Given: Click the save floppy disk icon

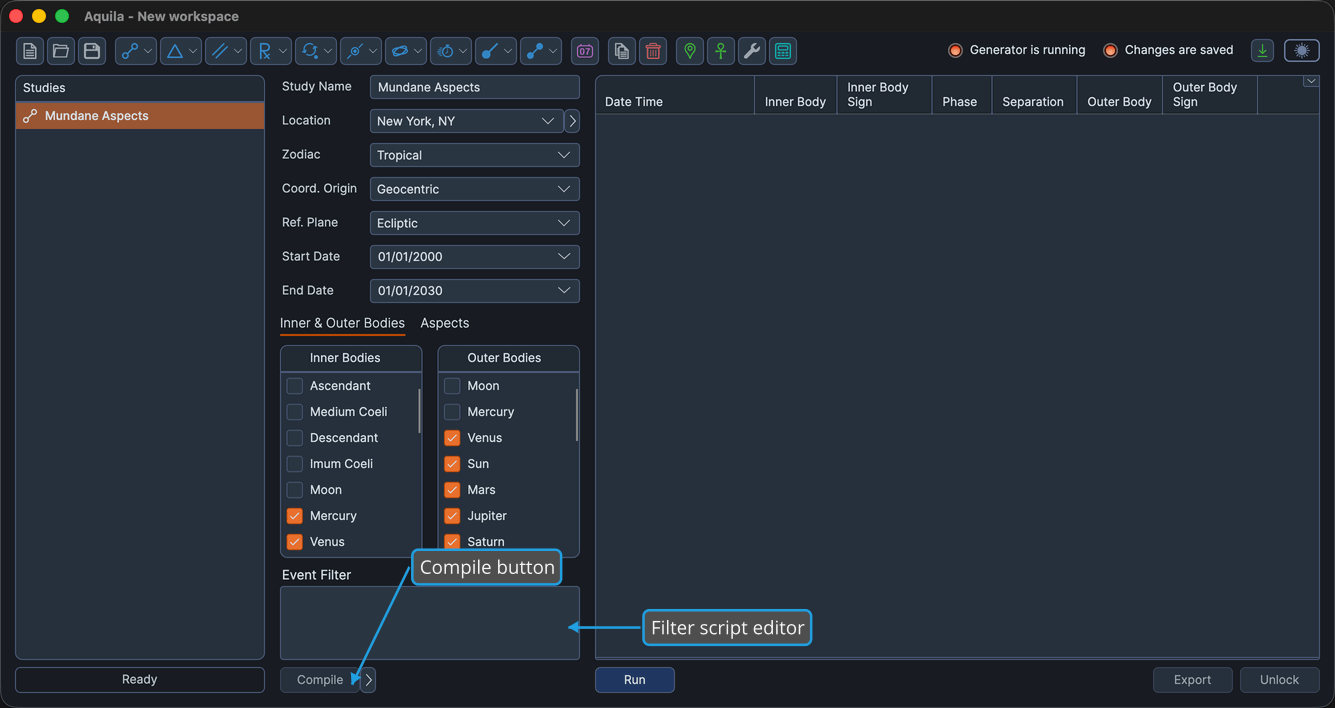Looking at the screenshot, I should pos(92,51).
